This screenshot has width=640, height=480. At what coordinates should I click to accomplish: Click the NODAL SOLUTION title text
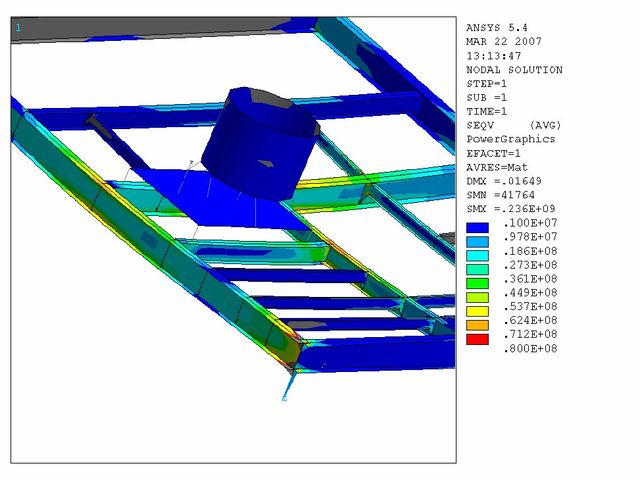pos(514,70)
